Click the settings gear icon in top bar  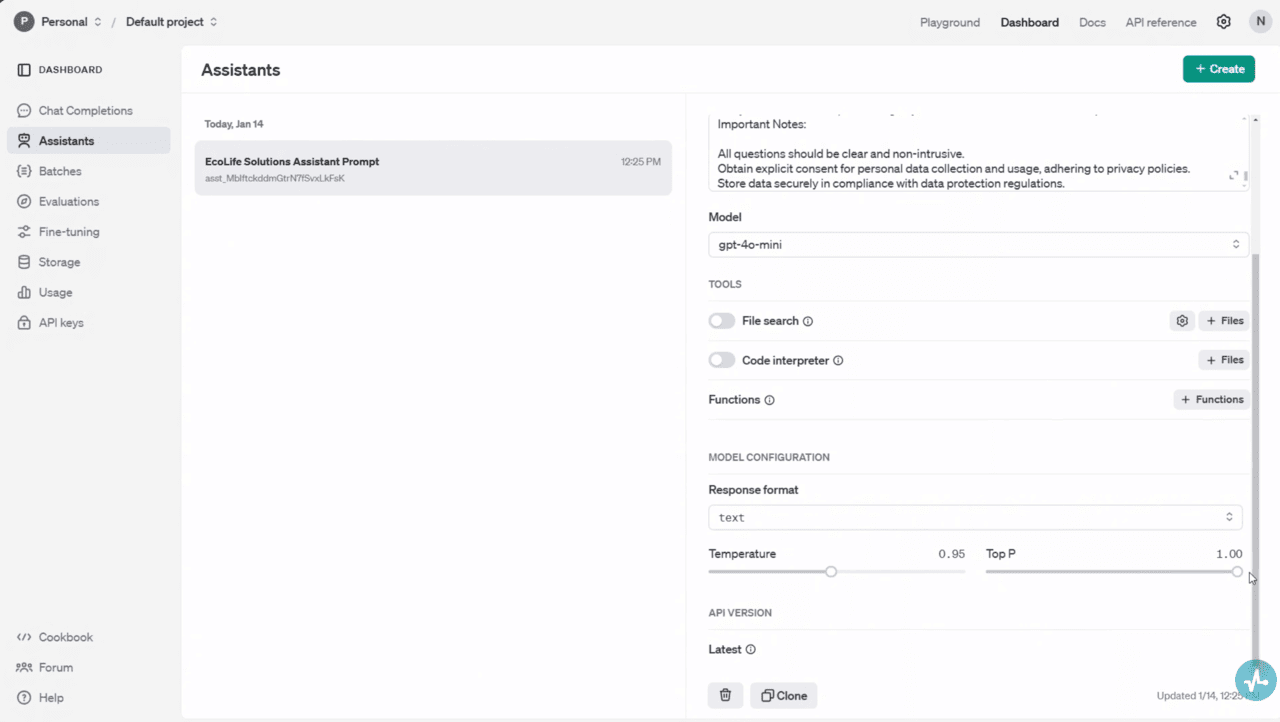1223,22
